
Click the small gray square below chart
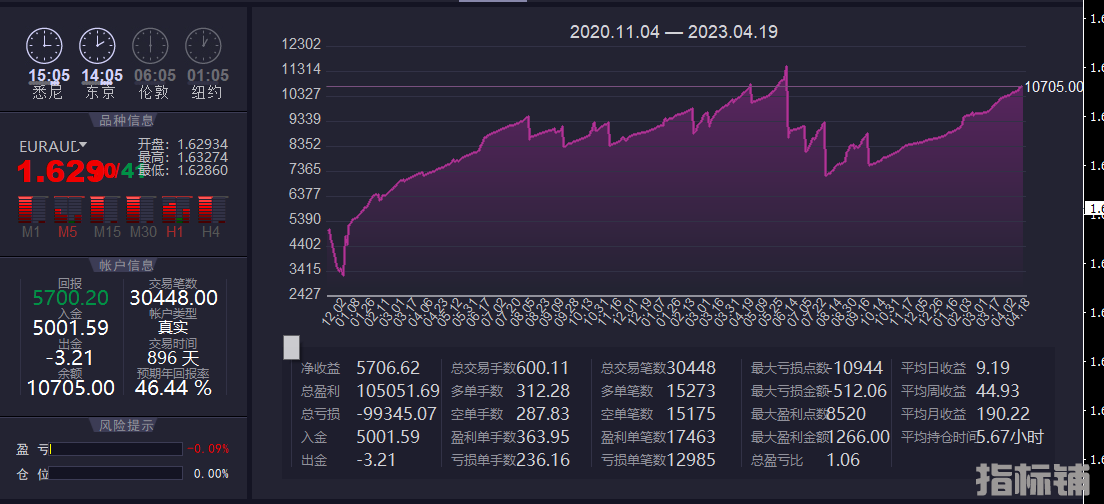[291, 347]
